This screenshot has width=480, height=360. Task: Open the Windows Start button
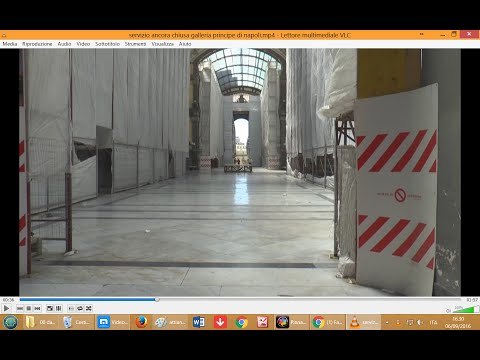pyautogui.click(x=11, y=322)
